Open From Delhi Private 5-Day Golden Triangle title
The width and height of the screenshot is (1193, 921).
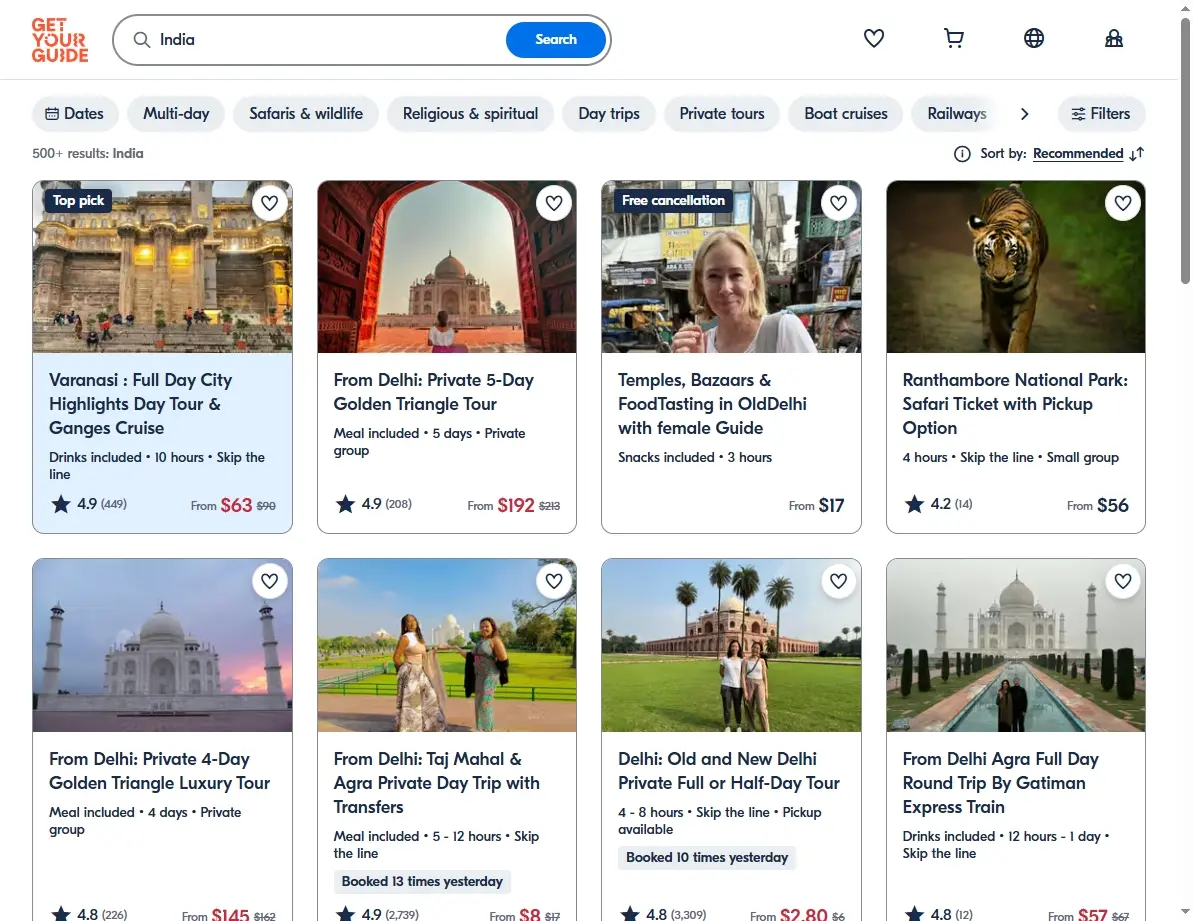pos(434,392)
